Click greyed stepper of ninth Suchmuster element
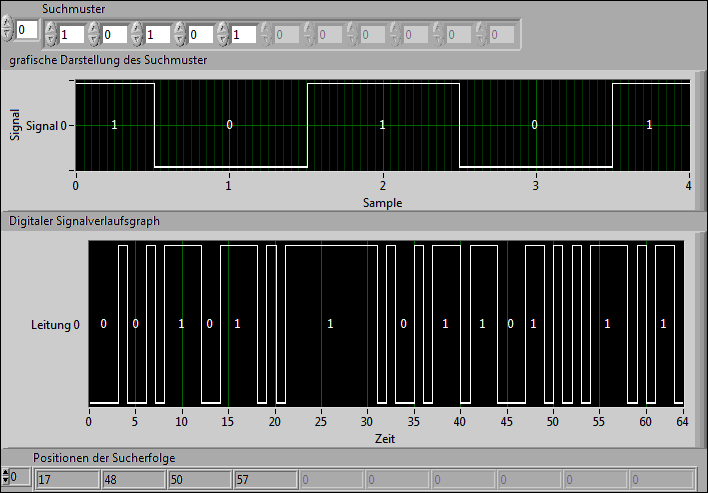 396,34
